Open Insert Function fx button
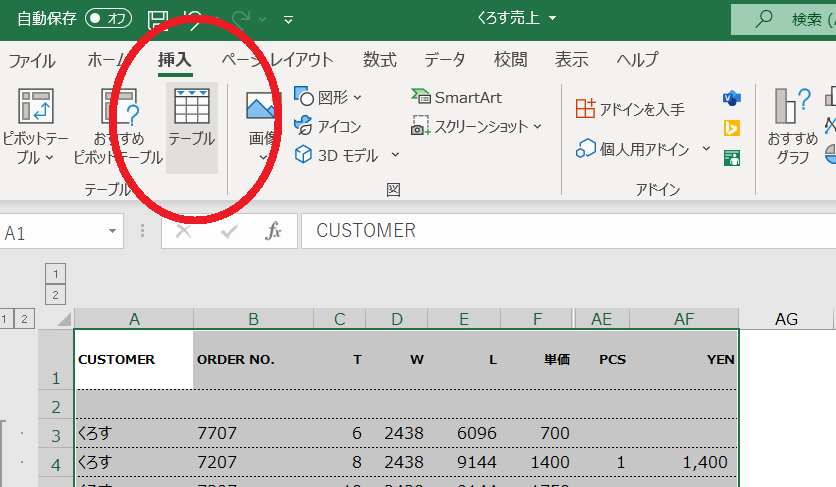836x487 pixels. click(x=273, y=231)
